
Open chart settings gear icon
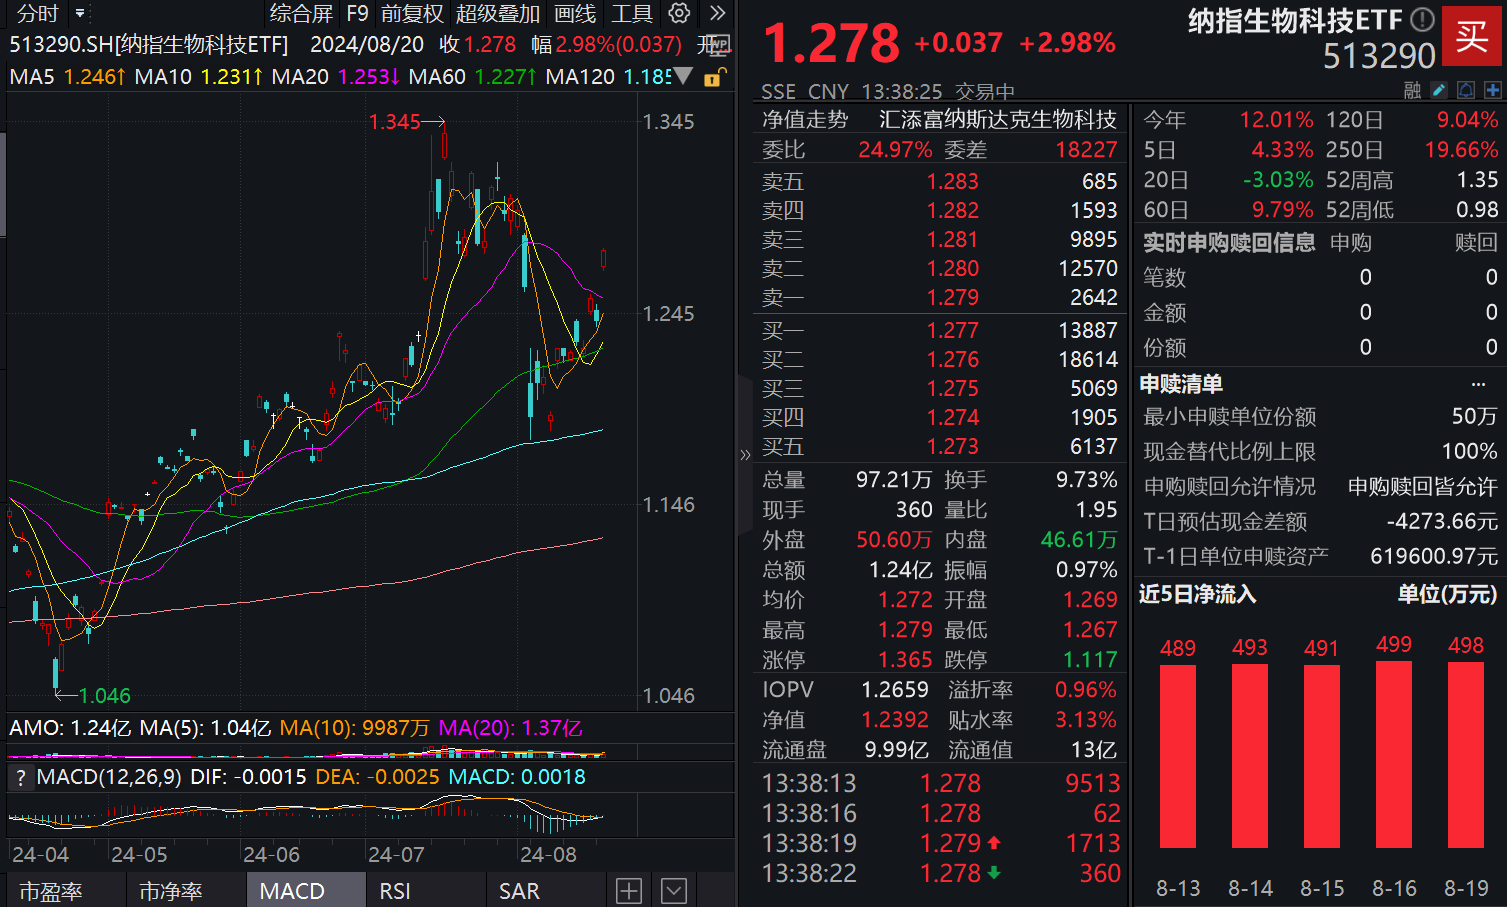[x=679, y=13]
